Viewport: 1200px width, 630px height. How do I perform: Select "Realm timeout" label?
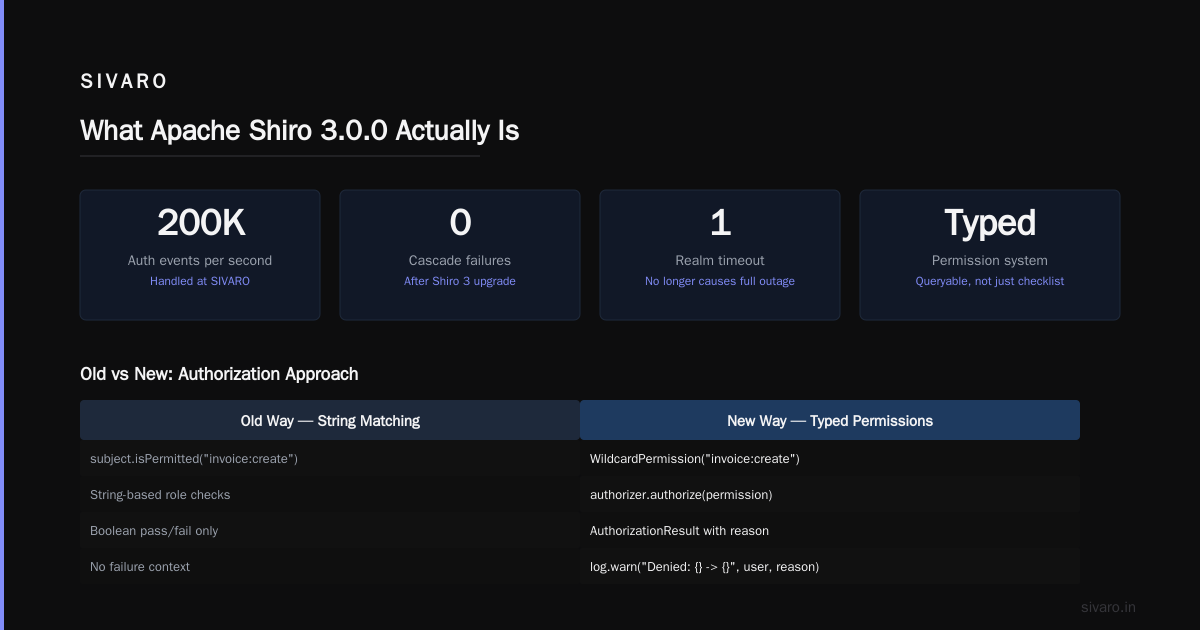click(x=720, y=260)
